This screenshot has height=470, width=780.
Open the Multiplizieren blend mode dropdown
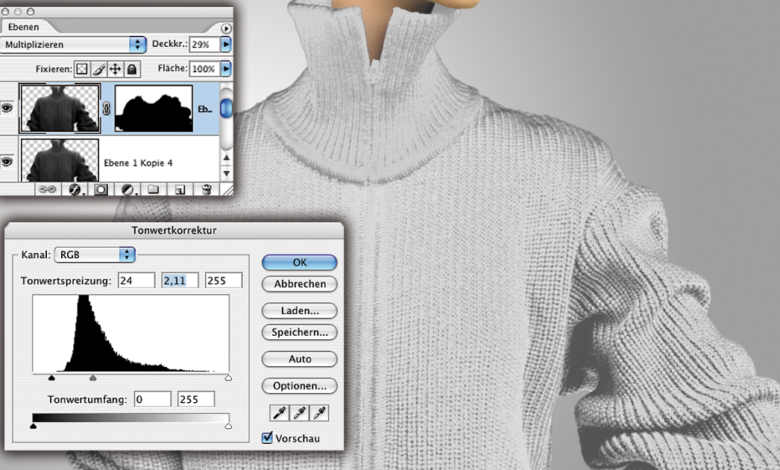tap(138, 45)
